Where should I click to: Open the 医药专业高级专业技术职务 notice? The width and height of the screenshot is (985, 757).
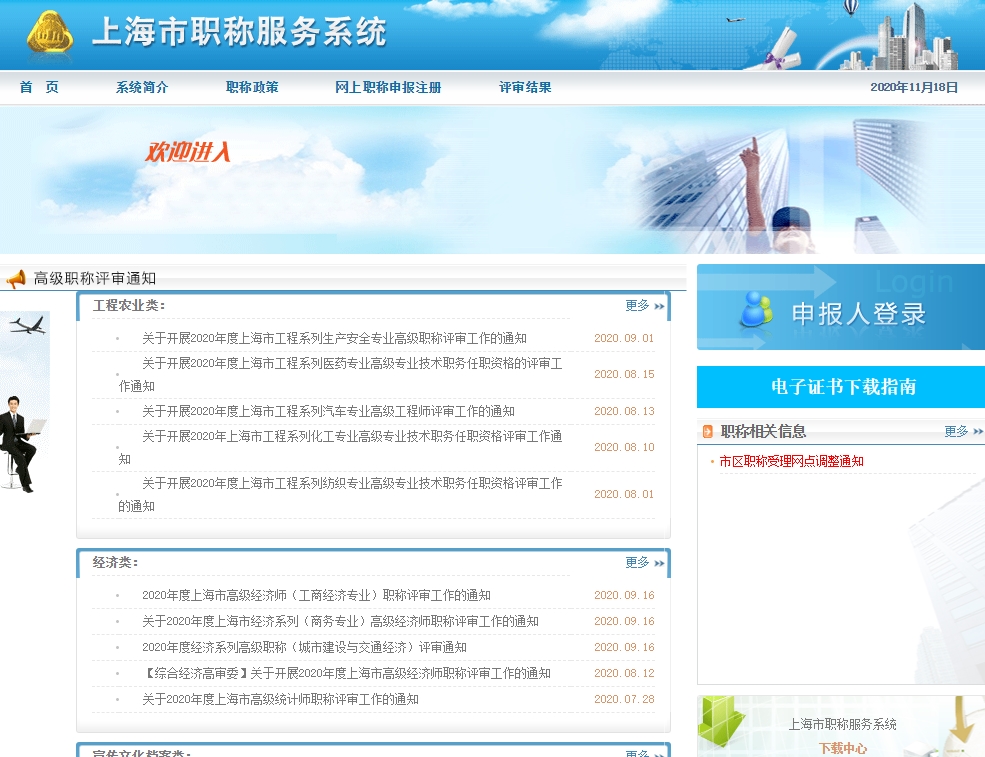340,374
